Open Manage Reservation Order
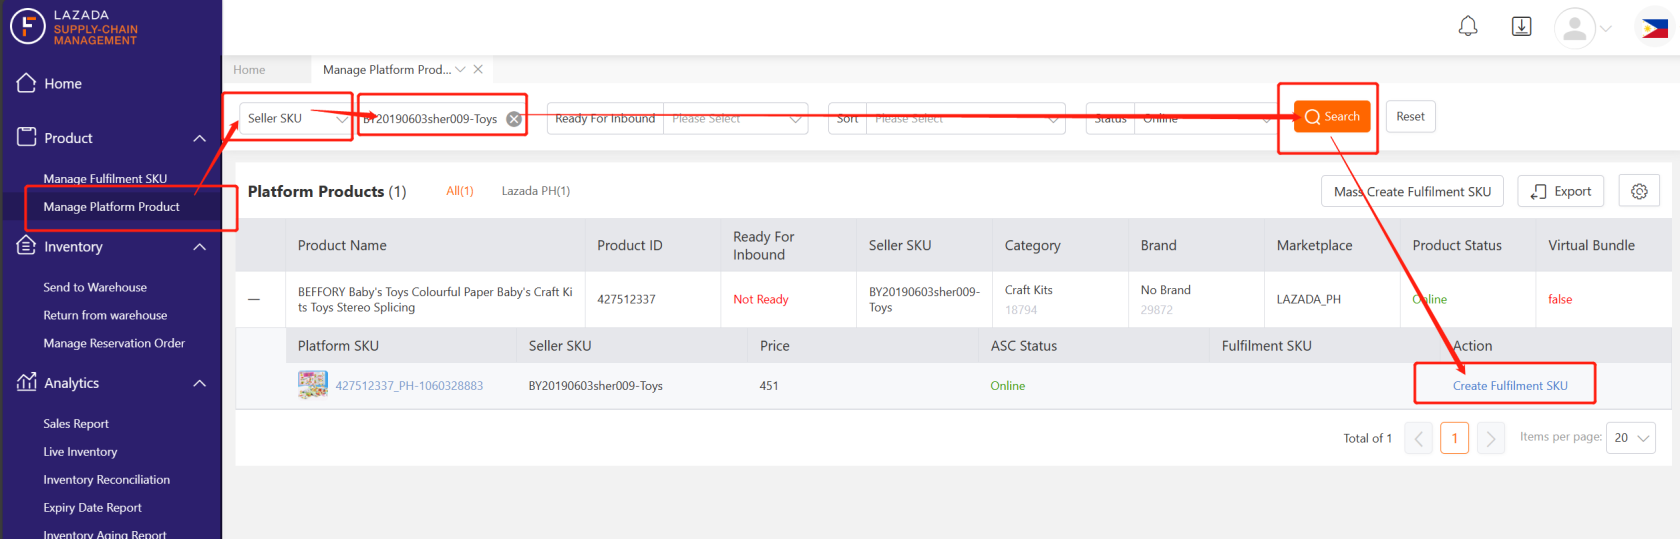 114,343
